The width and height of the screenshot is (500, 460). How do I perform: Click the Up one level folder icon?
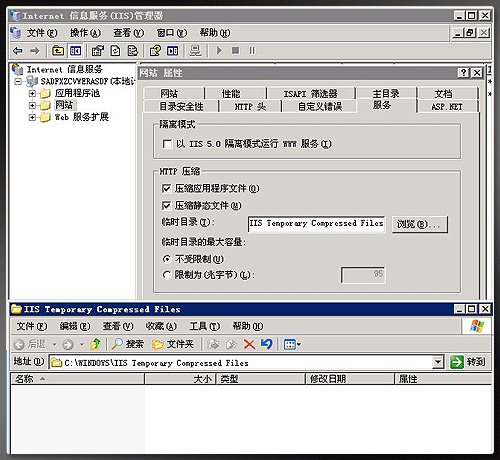[58, 51]
